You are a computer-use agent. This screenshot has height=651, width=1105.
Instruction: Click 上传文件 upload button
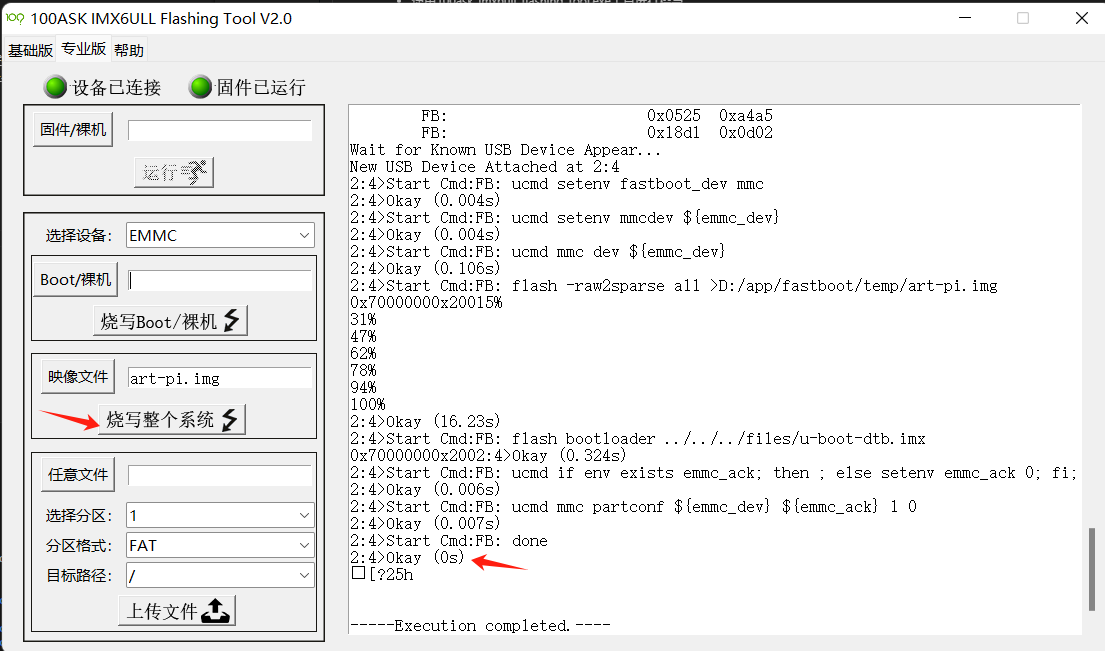[177, 611]
